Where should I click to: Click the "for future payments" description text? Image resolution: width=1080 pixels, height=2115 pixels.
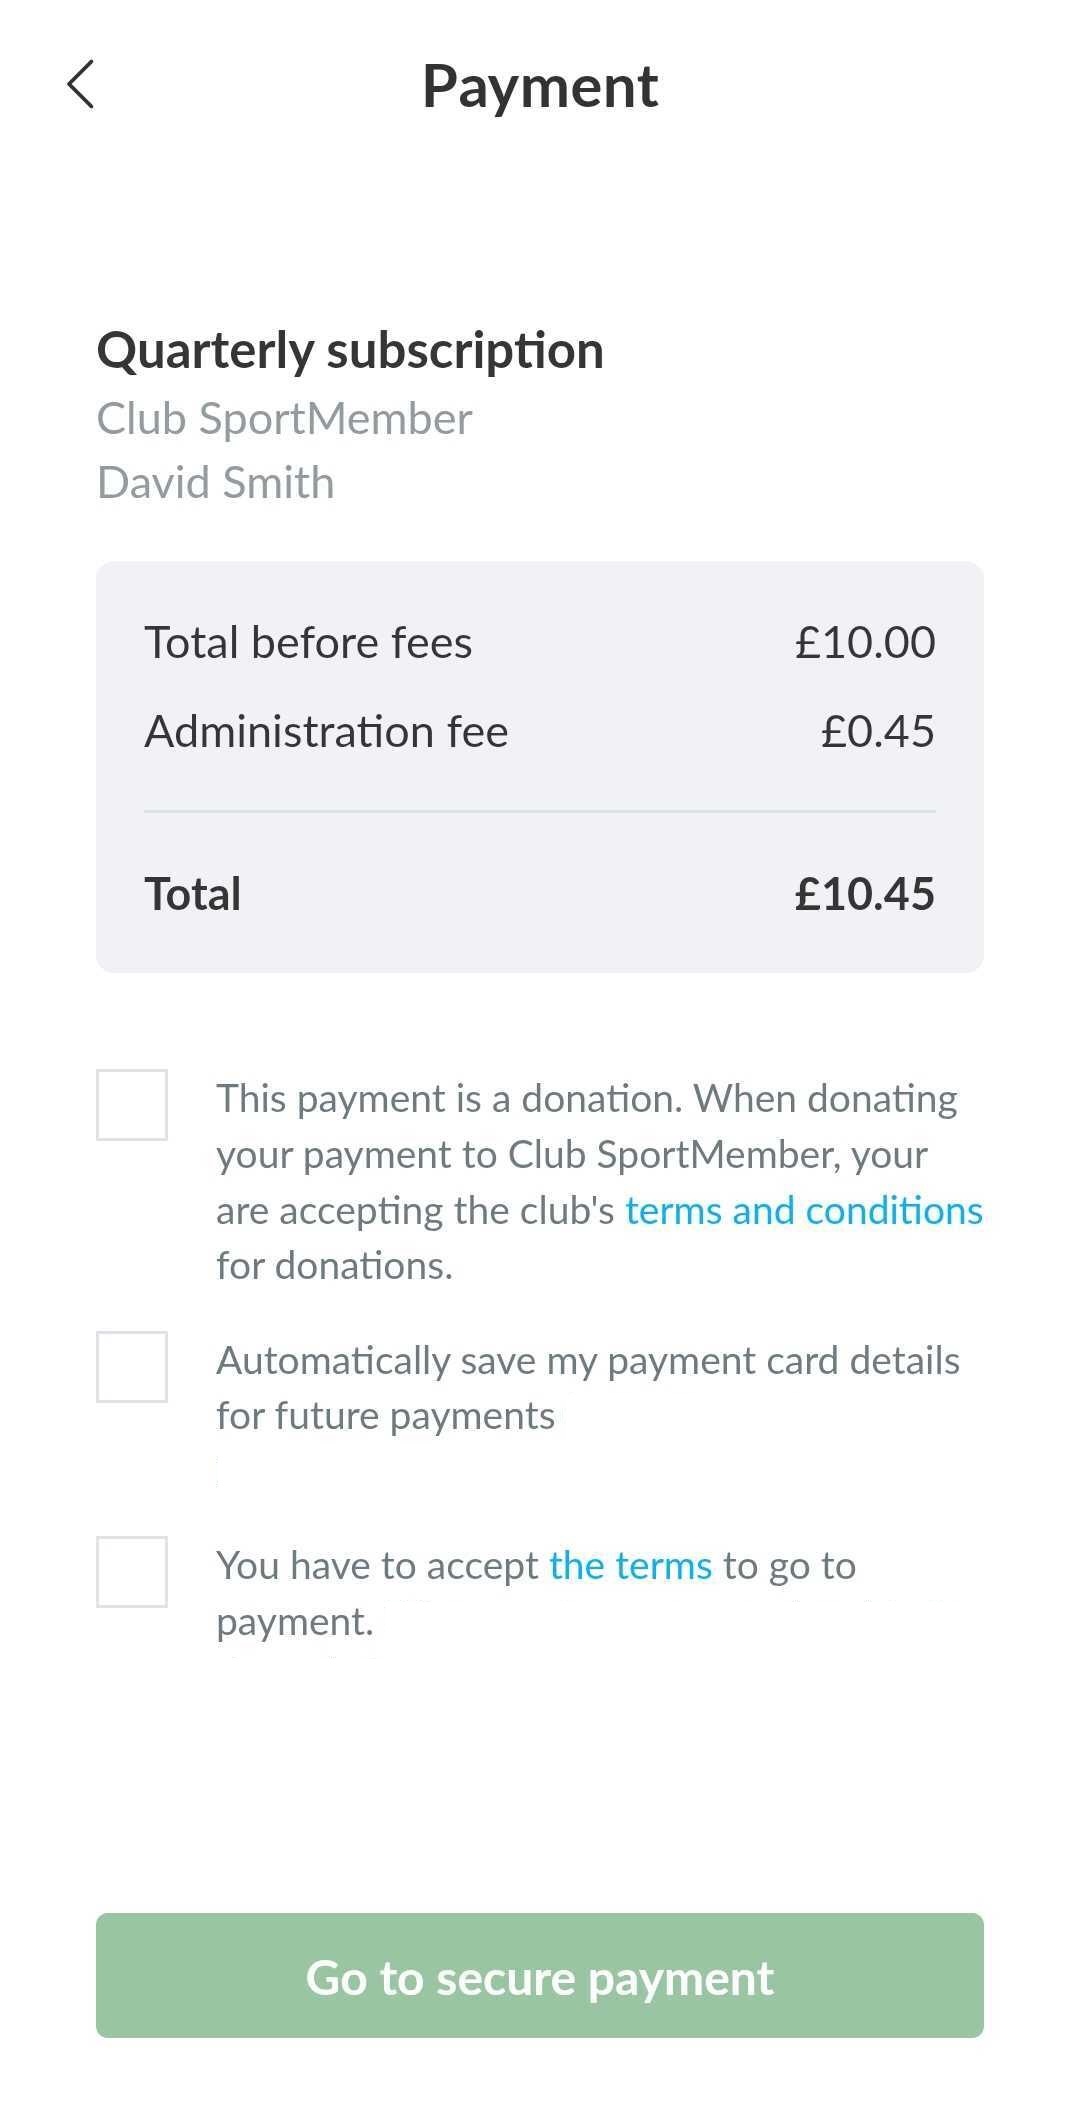(385, 1416)
